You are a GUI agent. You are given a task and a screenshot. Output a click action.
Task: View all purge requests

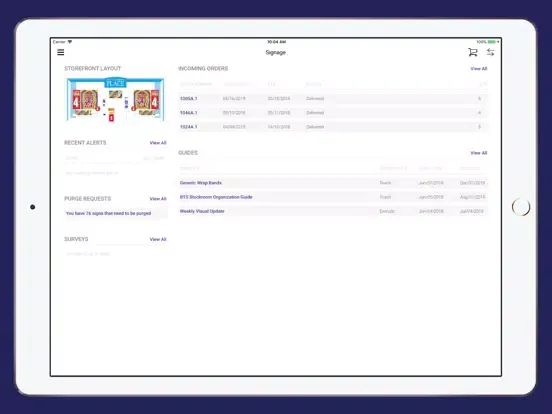158,199
